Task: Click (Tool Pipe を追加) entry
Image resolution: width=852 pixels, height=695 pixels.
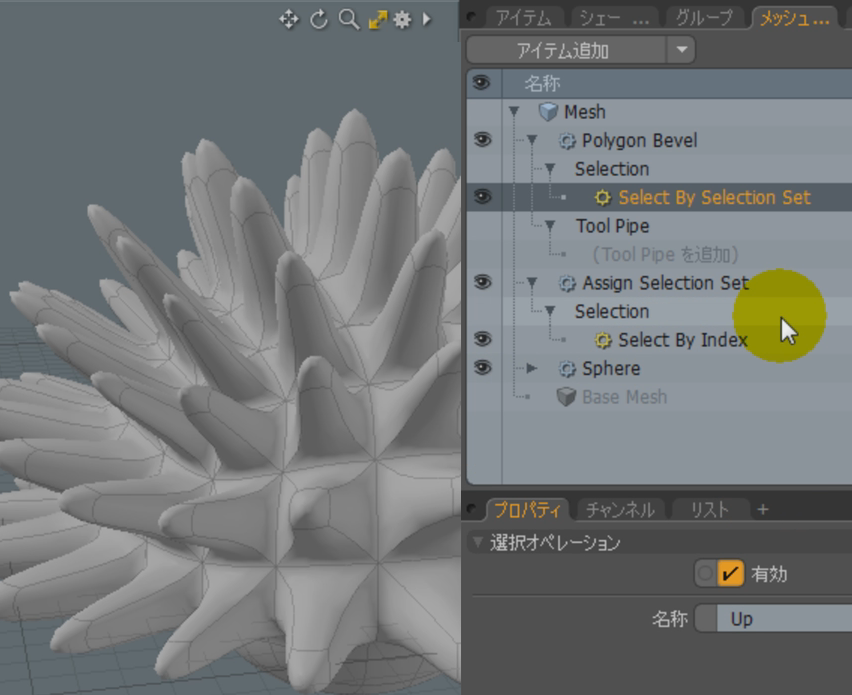Action: (665, 255)
